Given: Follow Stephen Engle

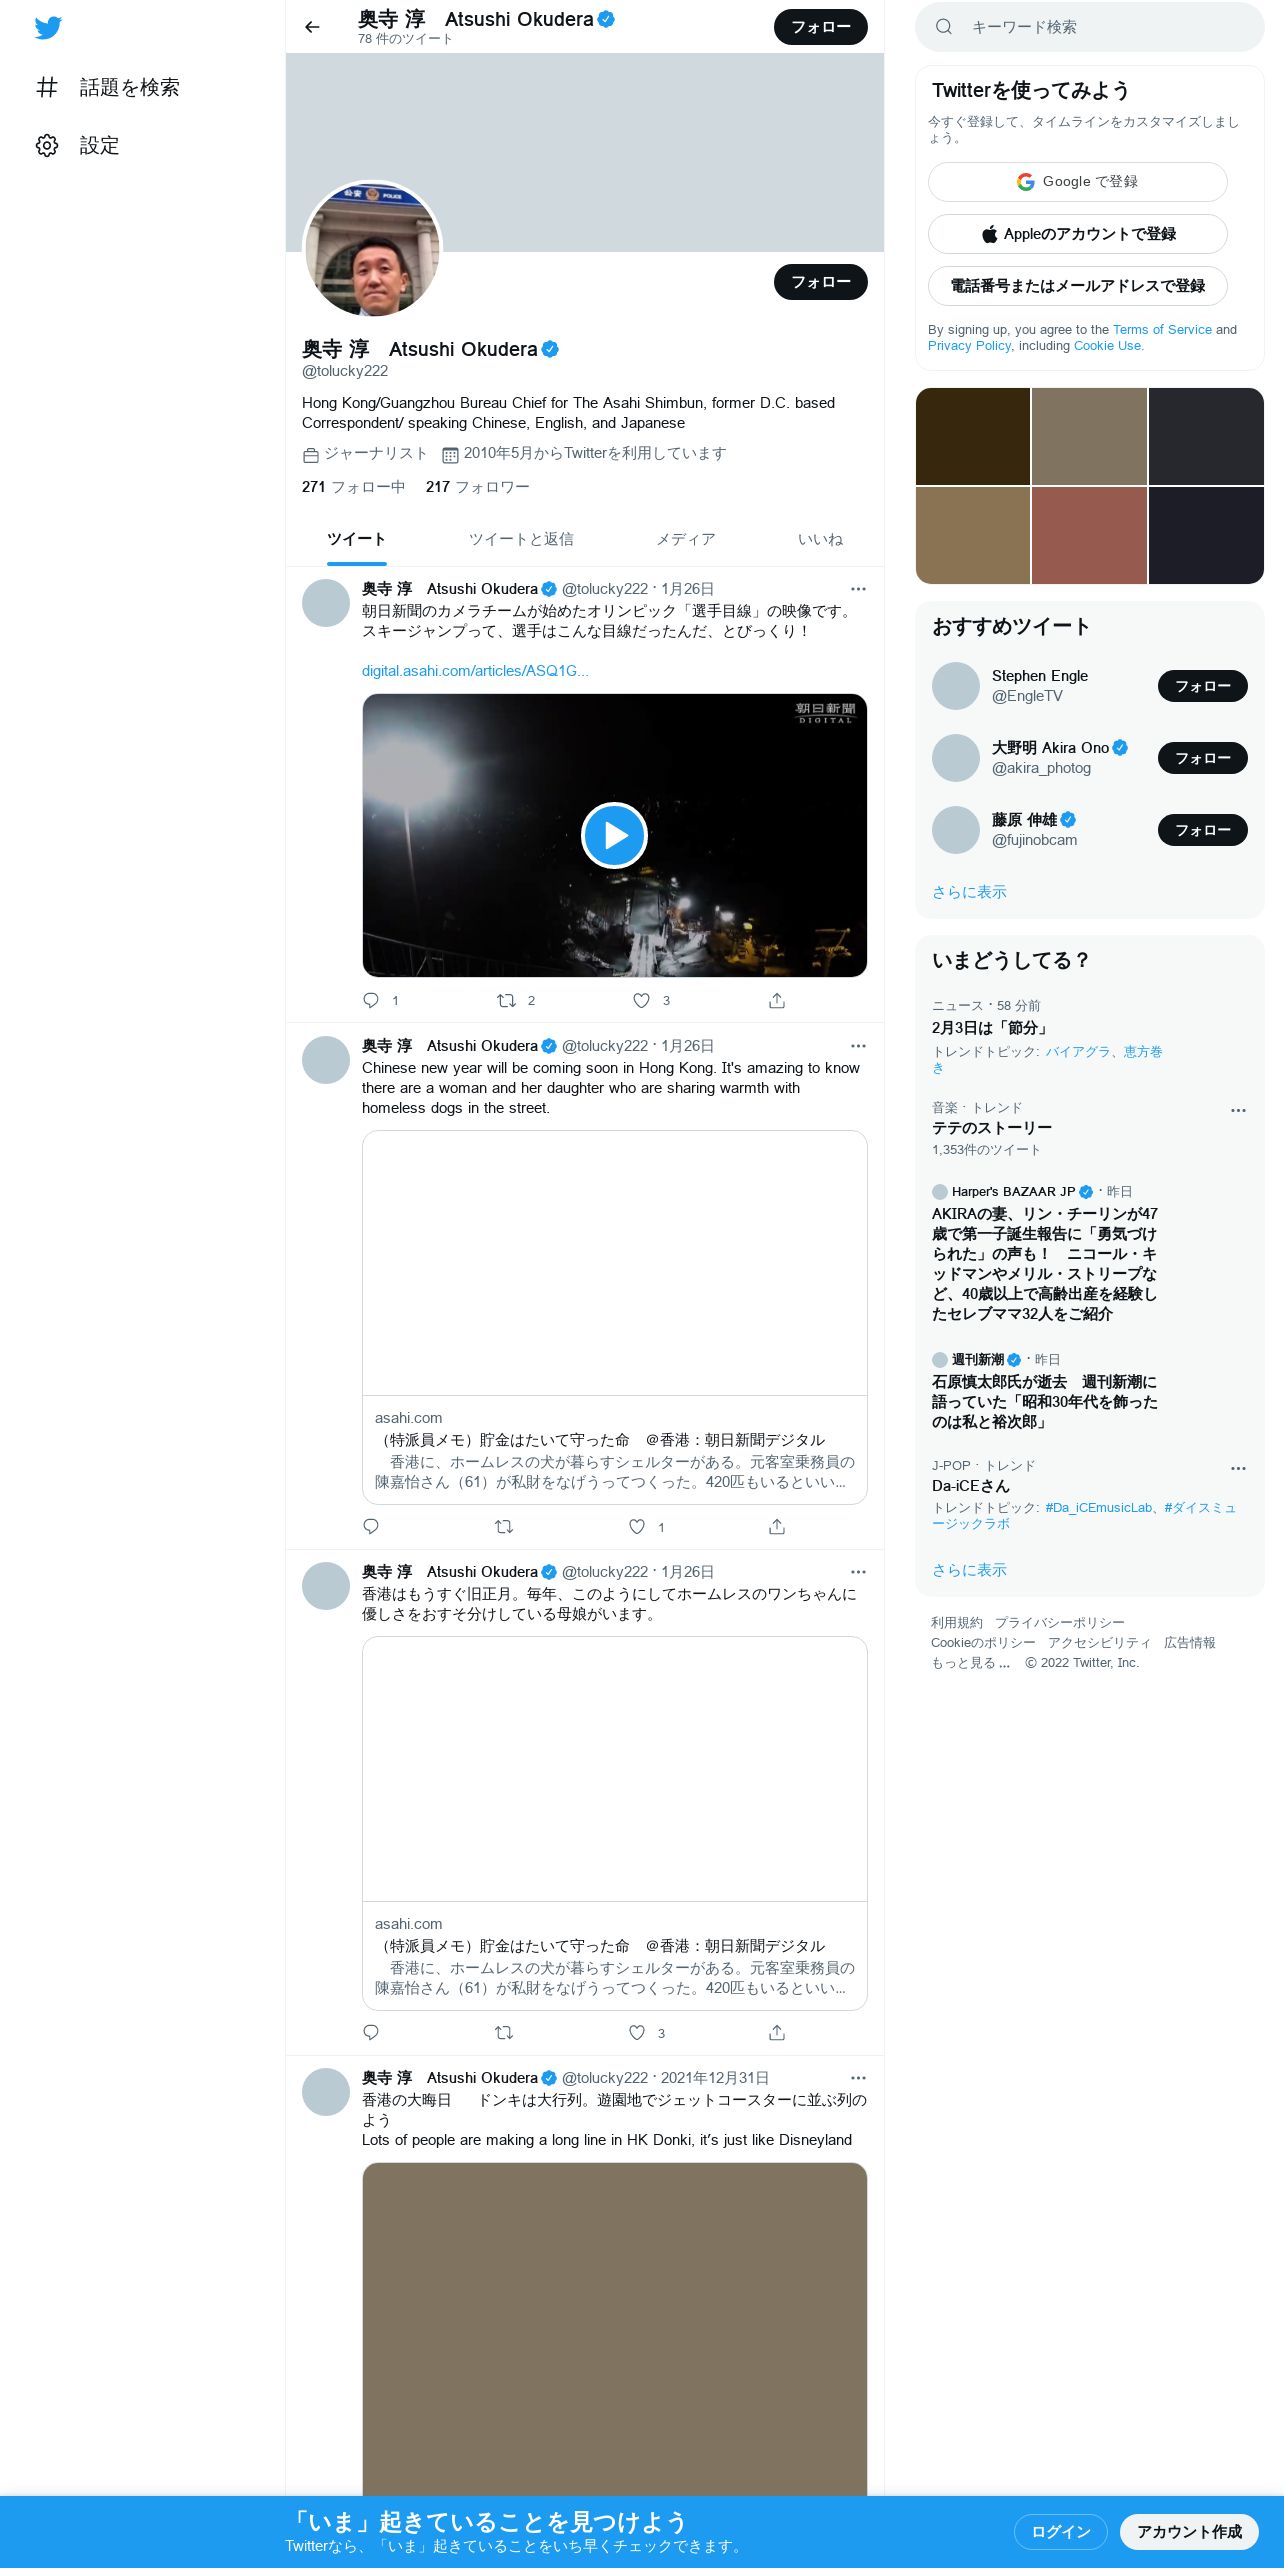Looking at the screenshot, I should [x=1202, y=686].
